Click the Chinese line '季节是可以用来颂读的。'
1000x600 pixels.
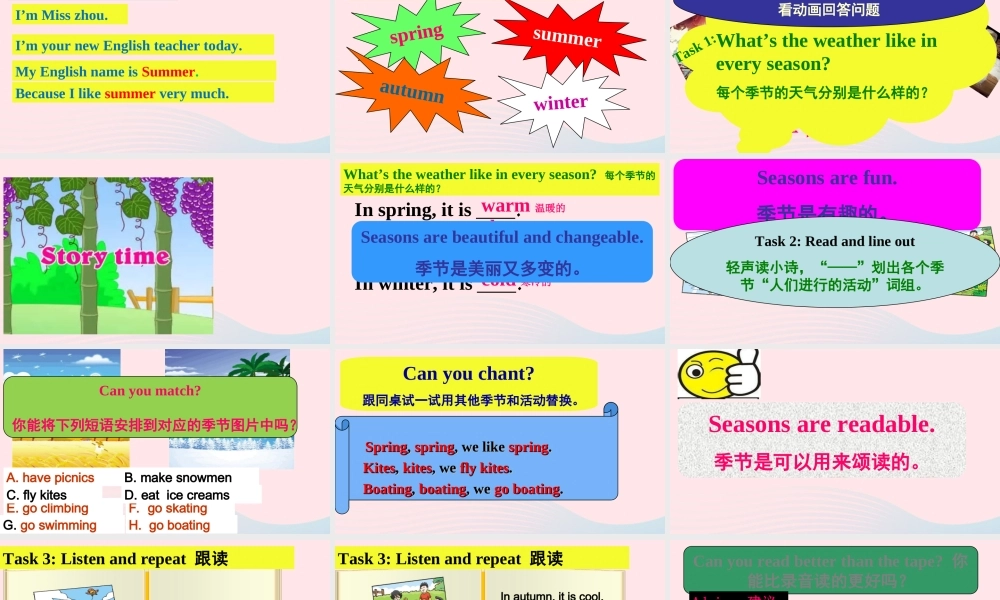pyautogui.click(x=818, y=462)
